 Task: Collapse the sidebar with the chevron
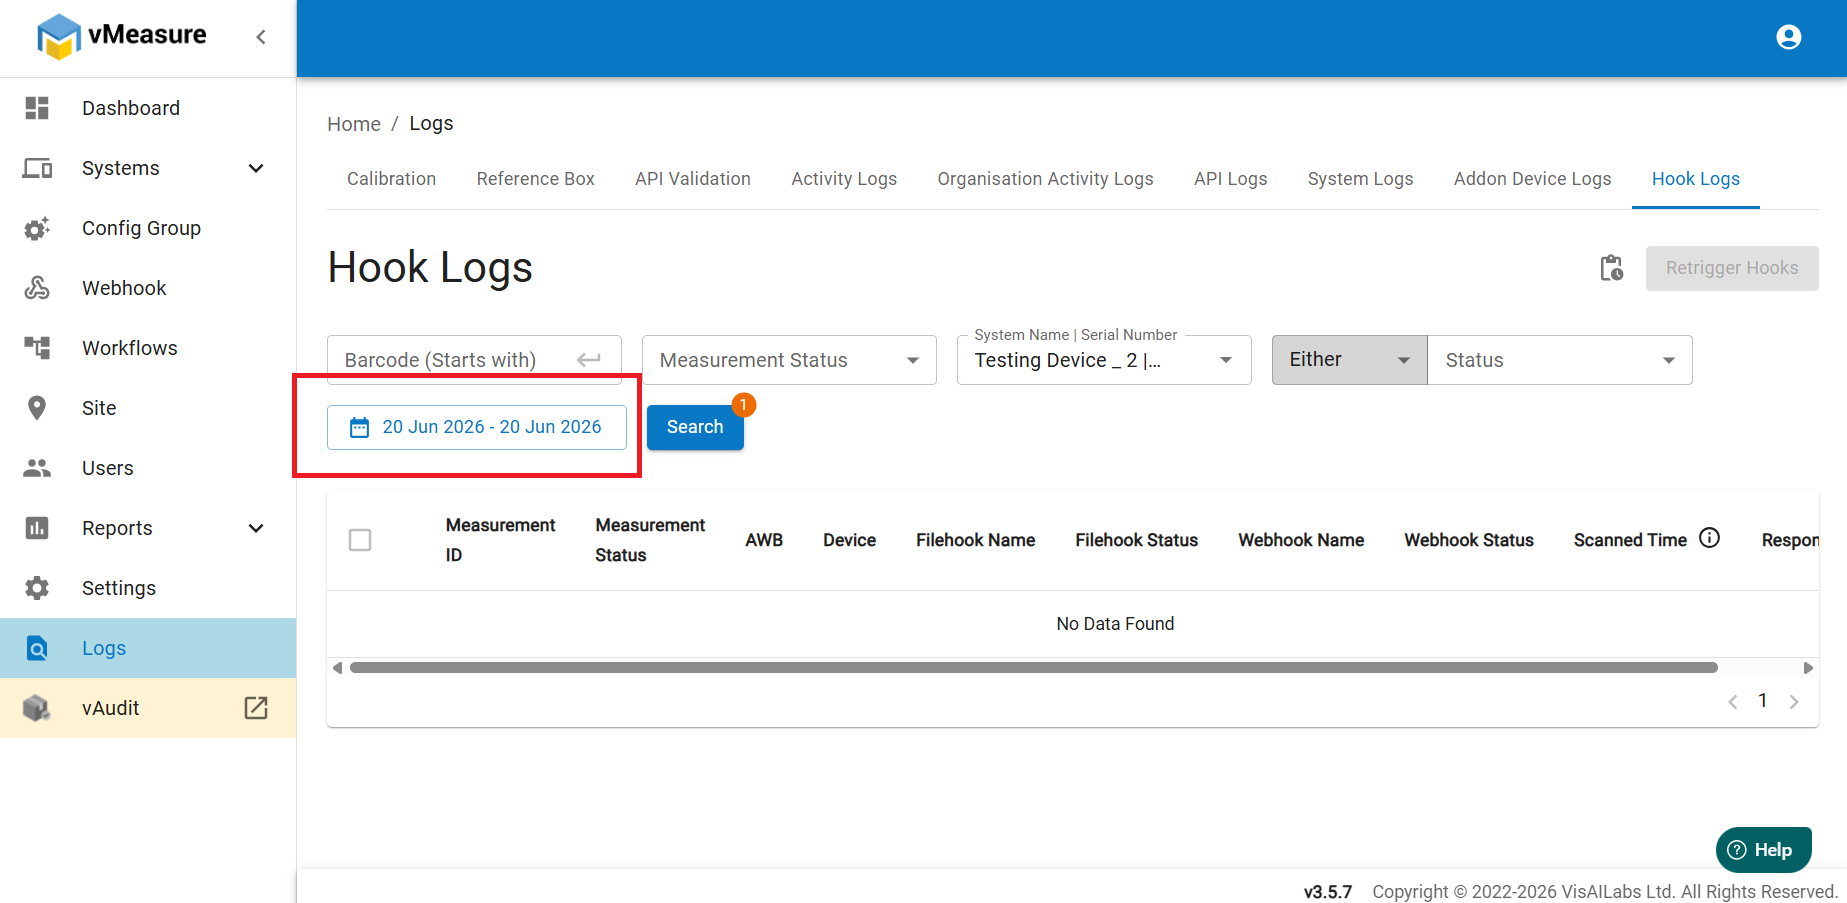[x=261, y=37]
